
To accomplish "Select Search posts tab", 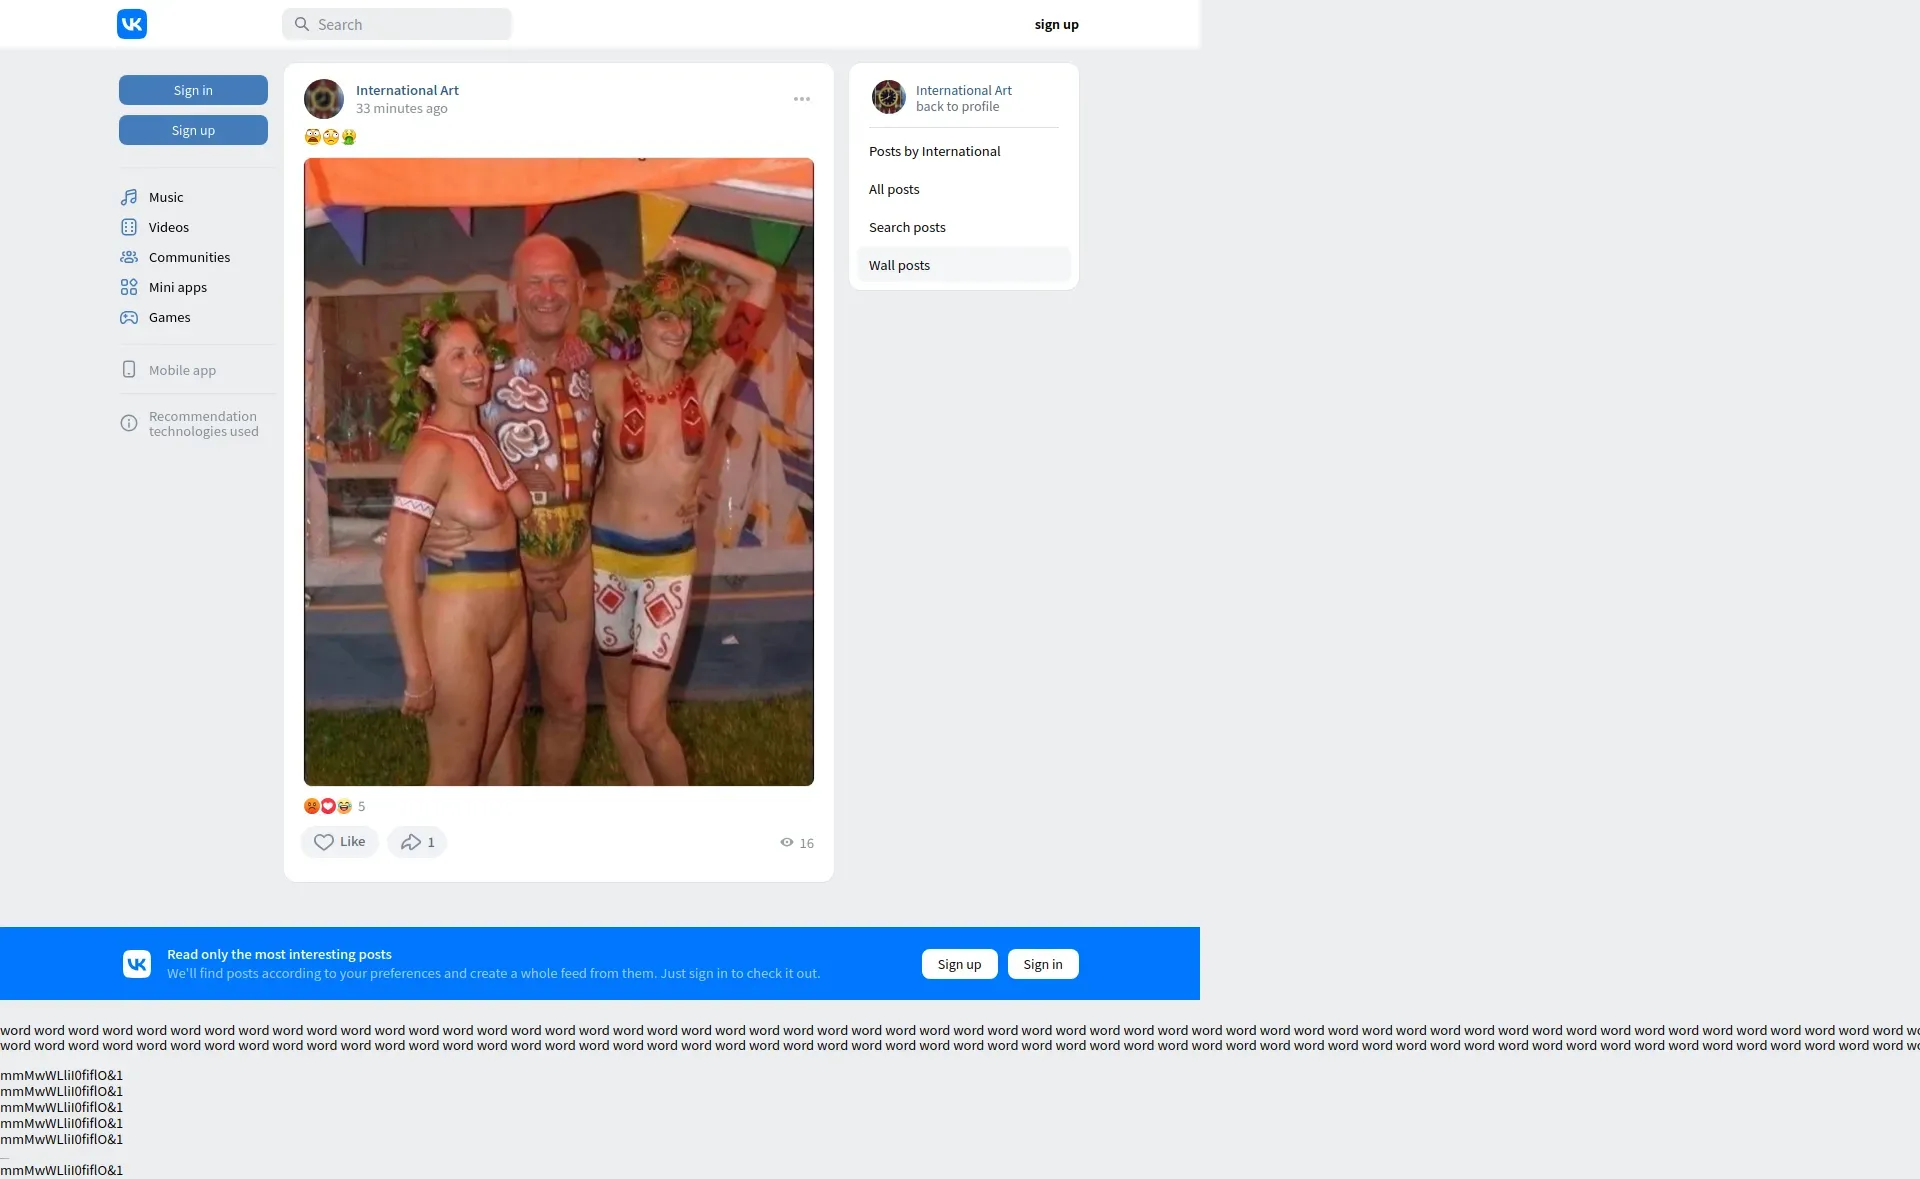I will click(x=964, y=227).
